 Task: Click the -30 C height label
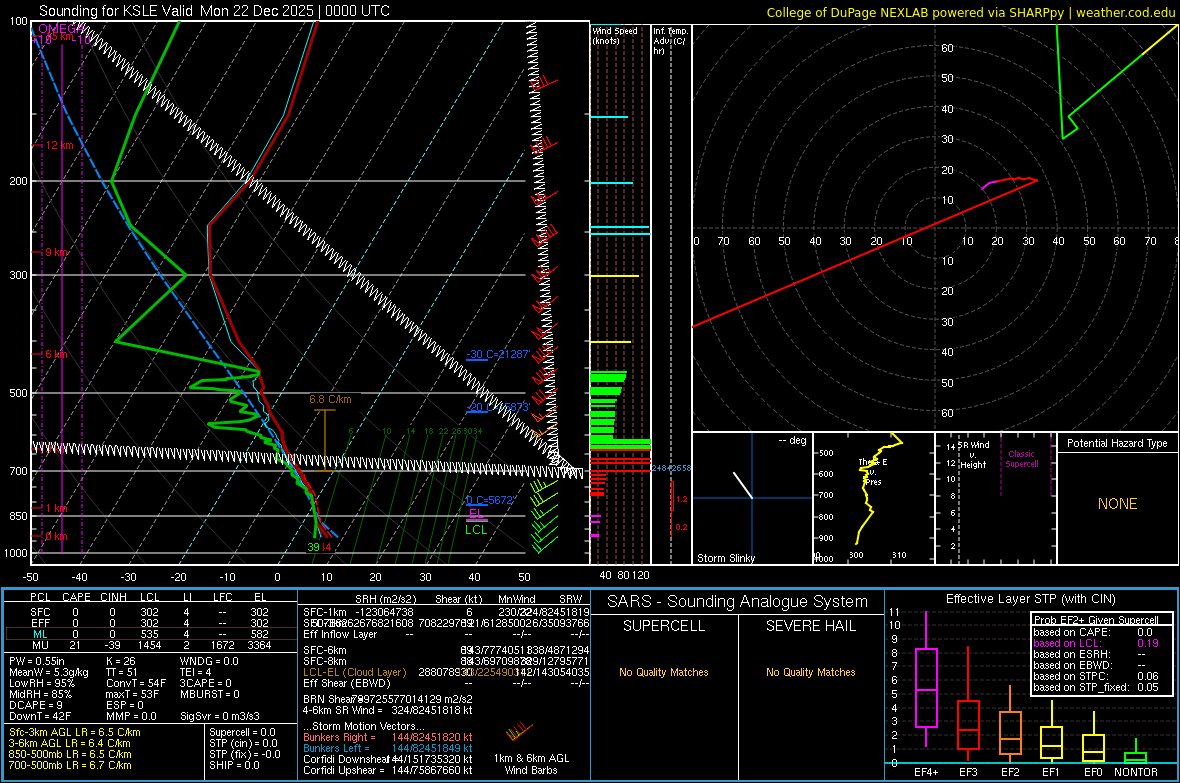click(498, 354)
